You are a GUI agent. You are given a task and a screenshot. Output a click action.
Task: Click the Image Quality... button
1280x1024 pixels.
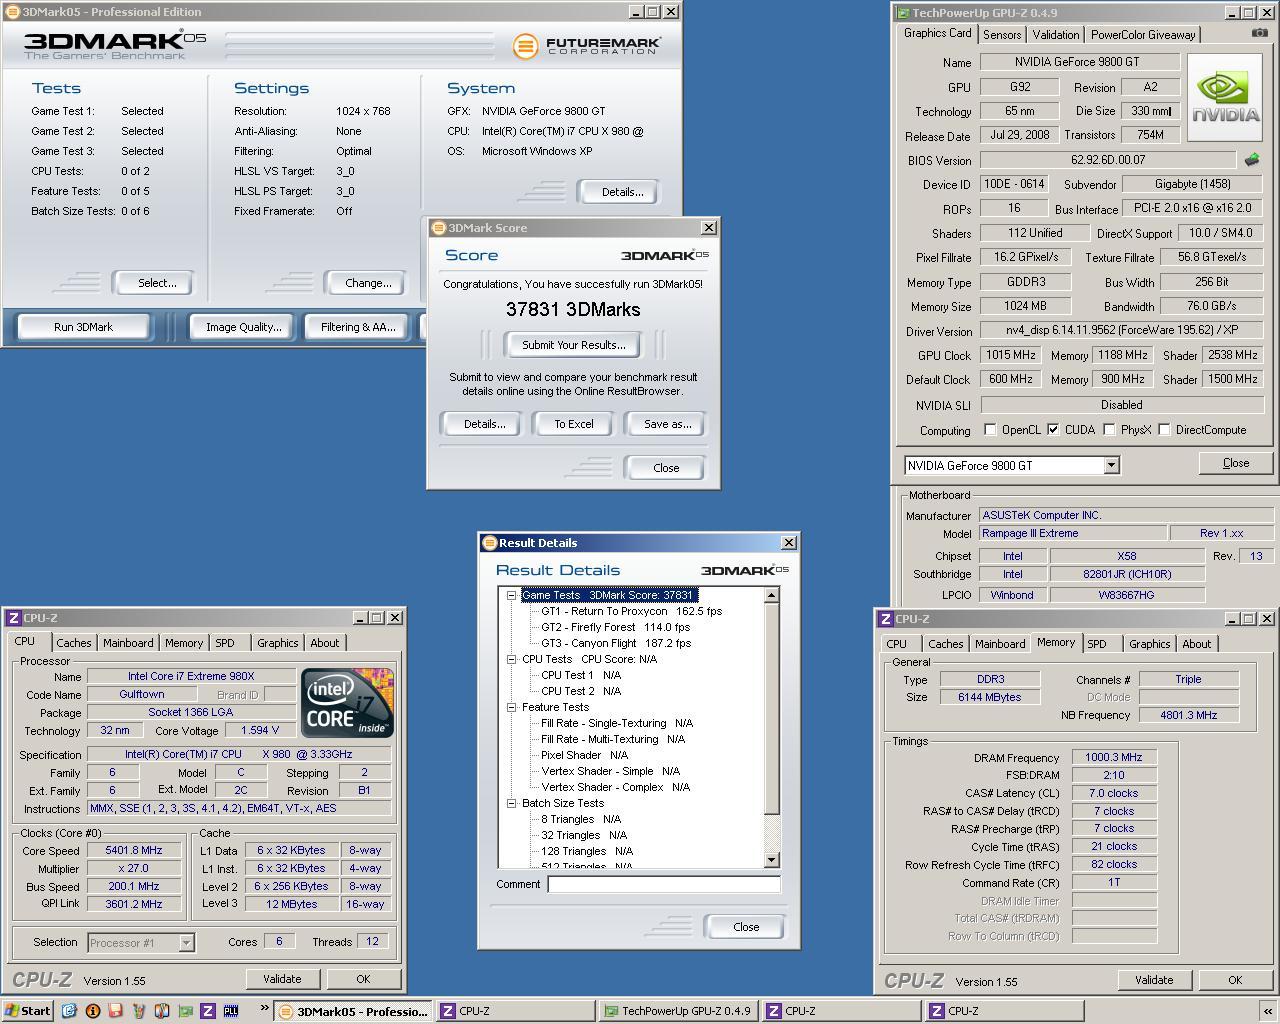coord(243,327)
